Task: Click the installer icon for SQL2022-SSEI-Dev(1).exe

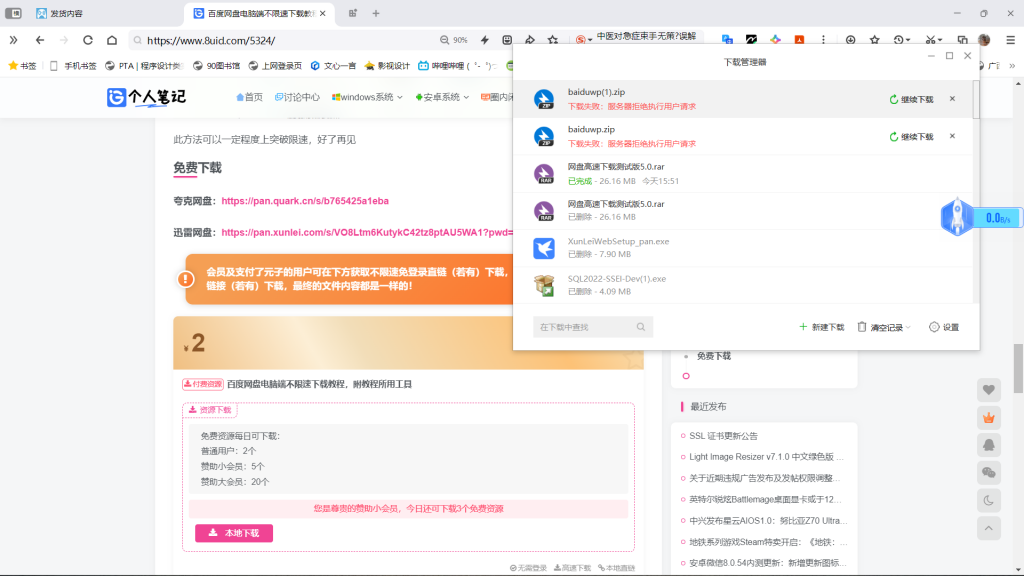Action: 544,285
